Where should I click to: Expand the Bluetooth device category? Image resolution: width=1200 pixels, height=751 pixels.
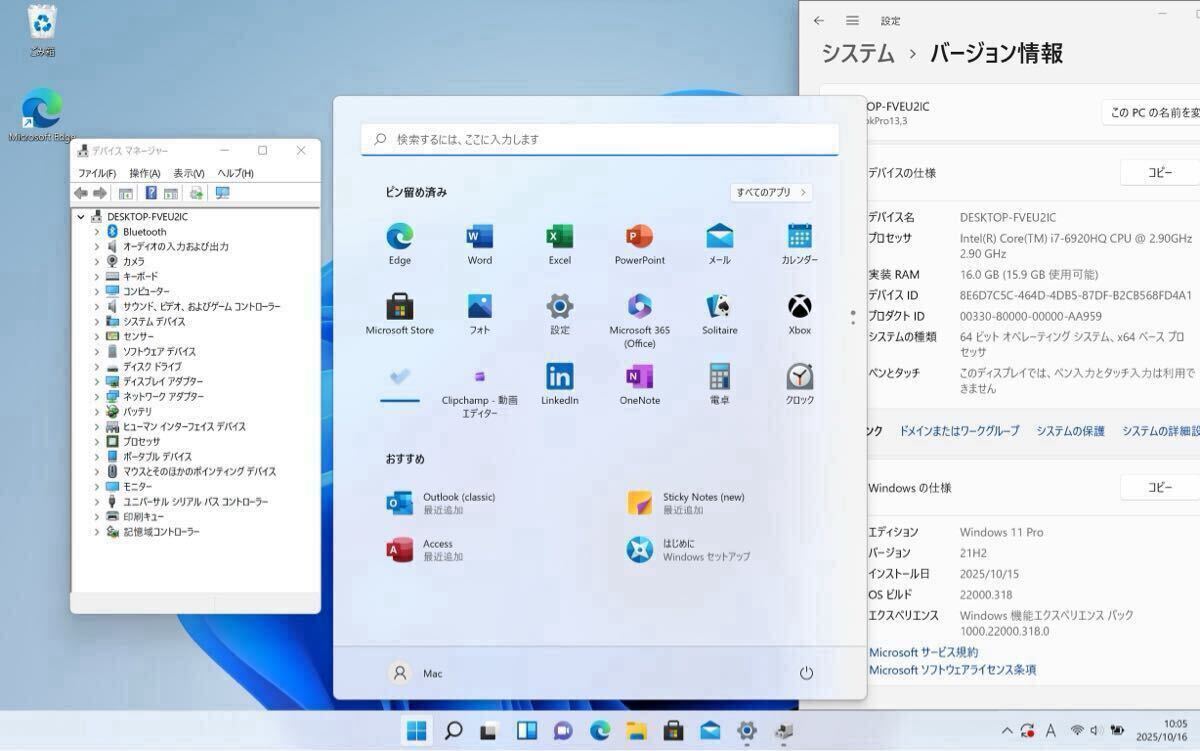coord(97,232)
